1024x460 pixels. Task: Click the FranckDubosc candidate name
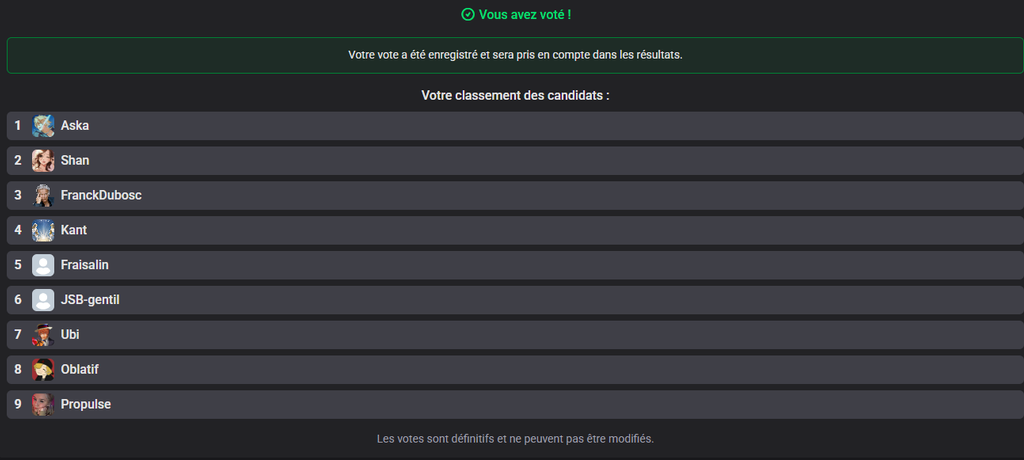101,196
